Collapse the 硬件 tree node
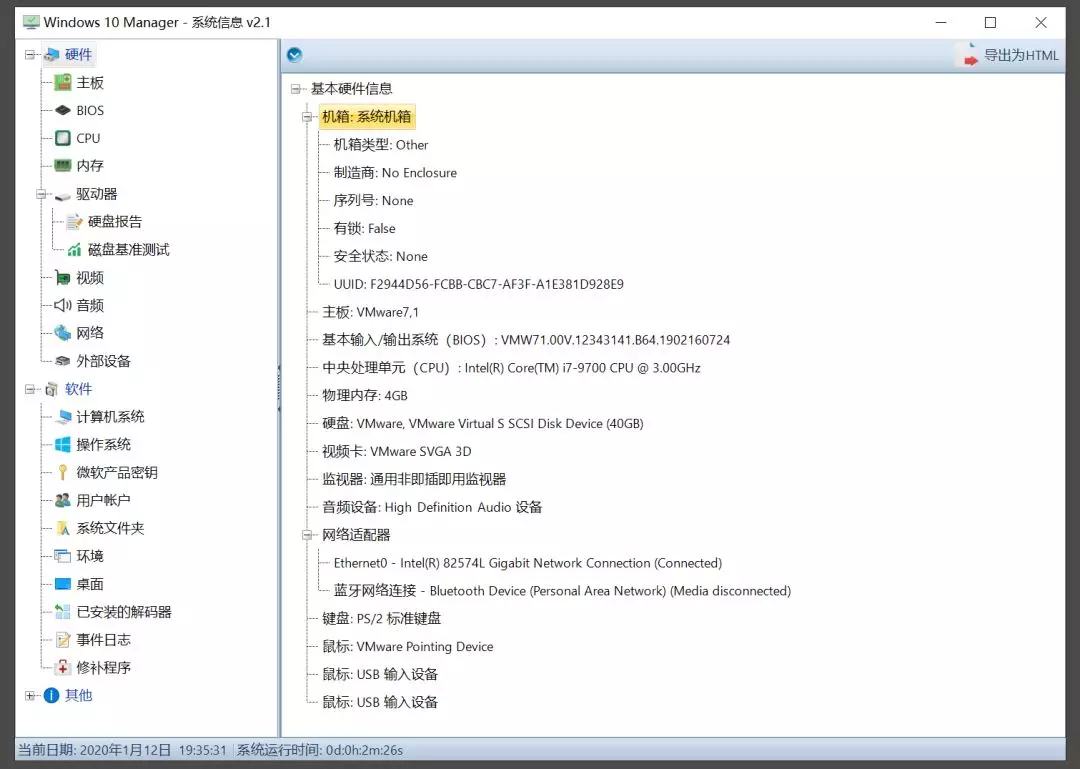 [x=30, y=54]
